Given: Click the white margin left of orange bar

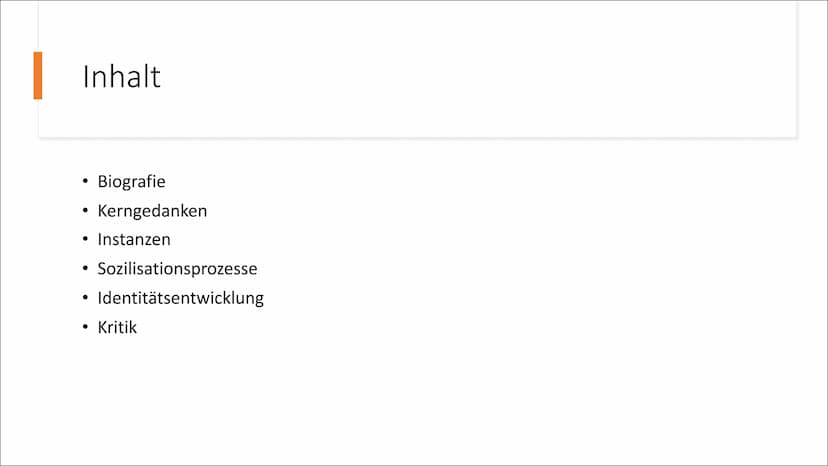Looking at the screenshot, I should tap(17, 76).
